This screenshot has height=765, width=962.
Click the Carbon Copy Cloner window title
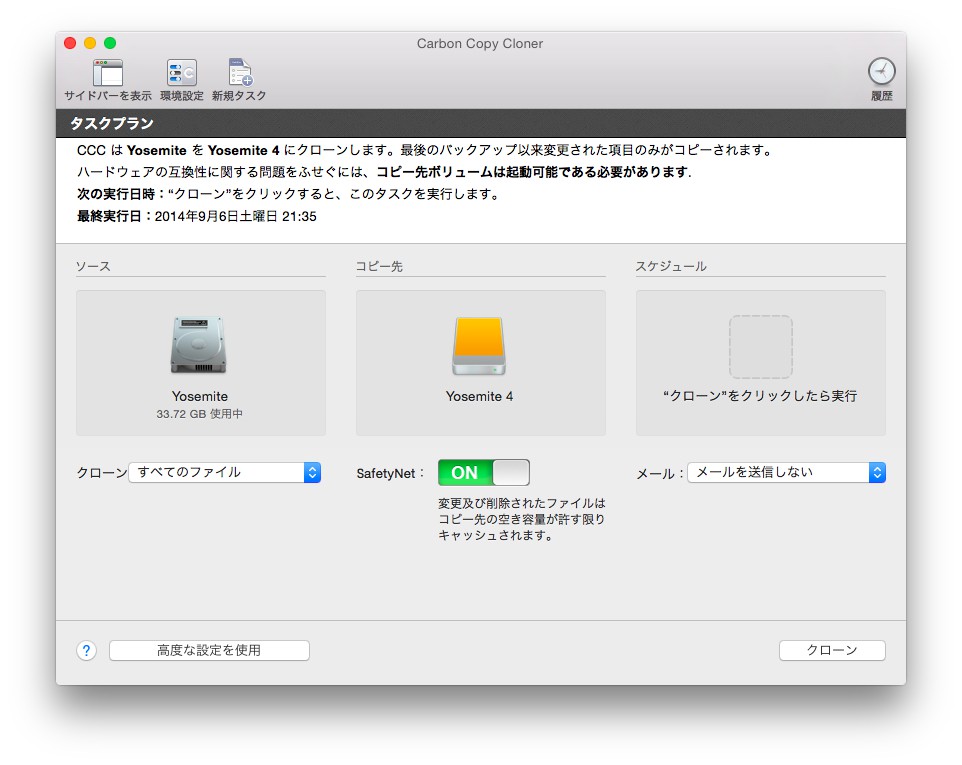(480, 44)
